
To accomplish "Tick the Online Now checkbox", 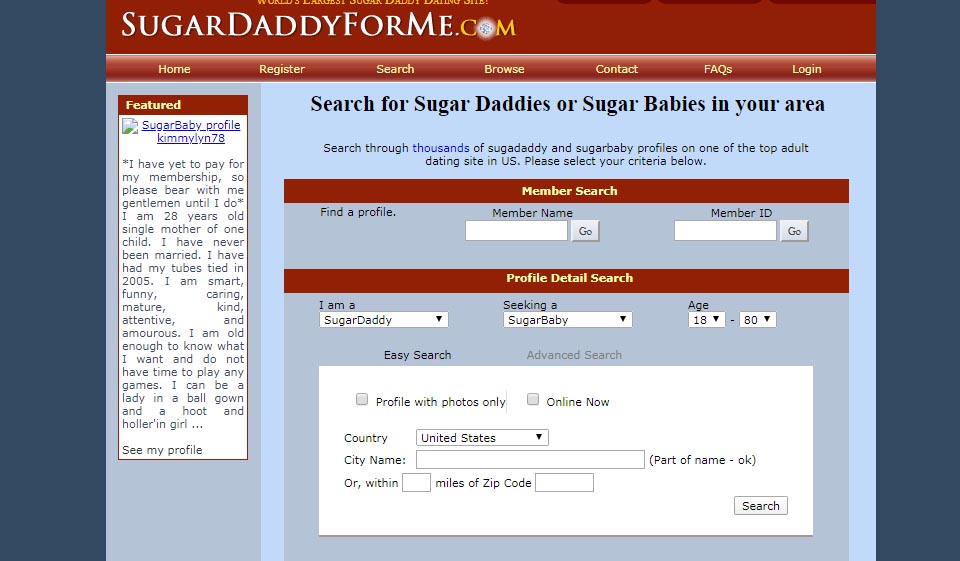I will [x=533, y=400].
